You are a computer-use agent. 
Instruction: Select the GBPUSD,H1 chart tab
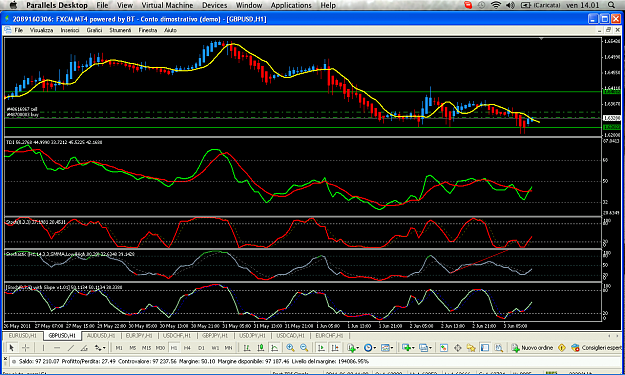tap(62, 336)
